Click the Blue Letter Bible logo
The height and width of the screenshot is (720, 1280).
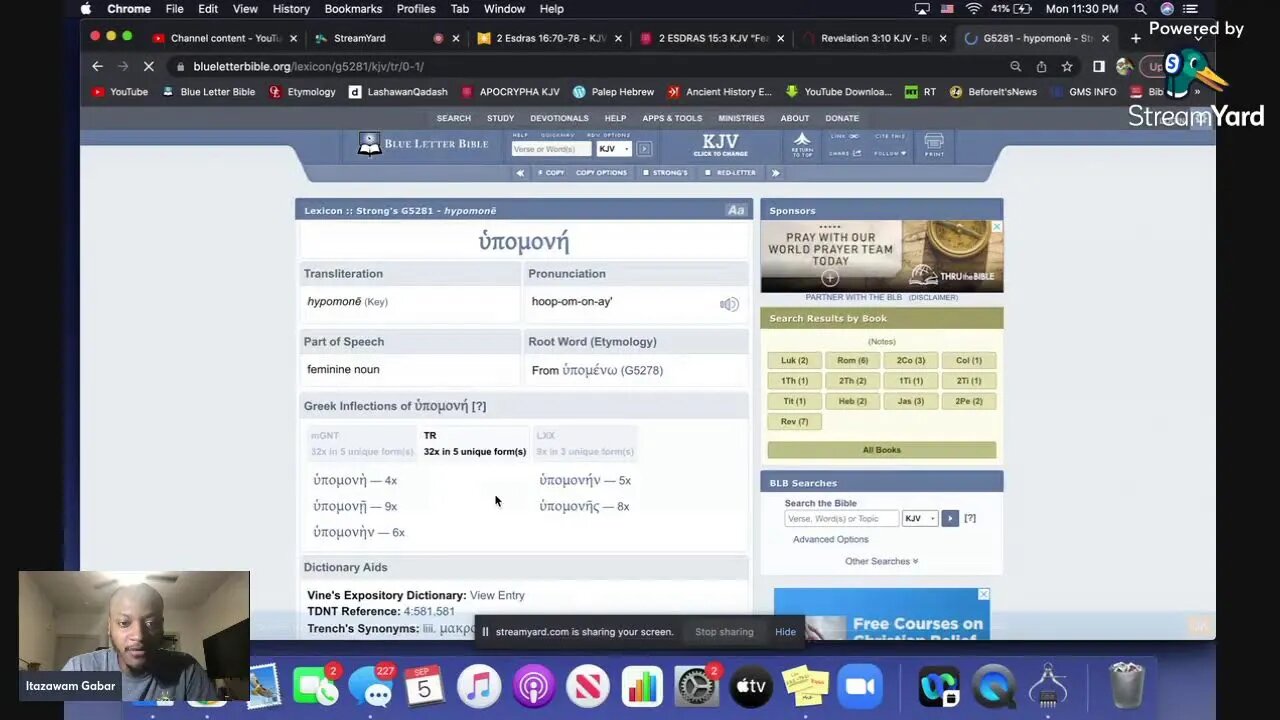423,145
